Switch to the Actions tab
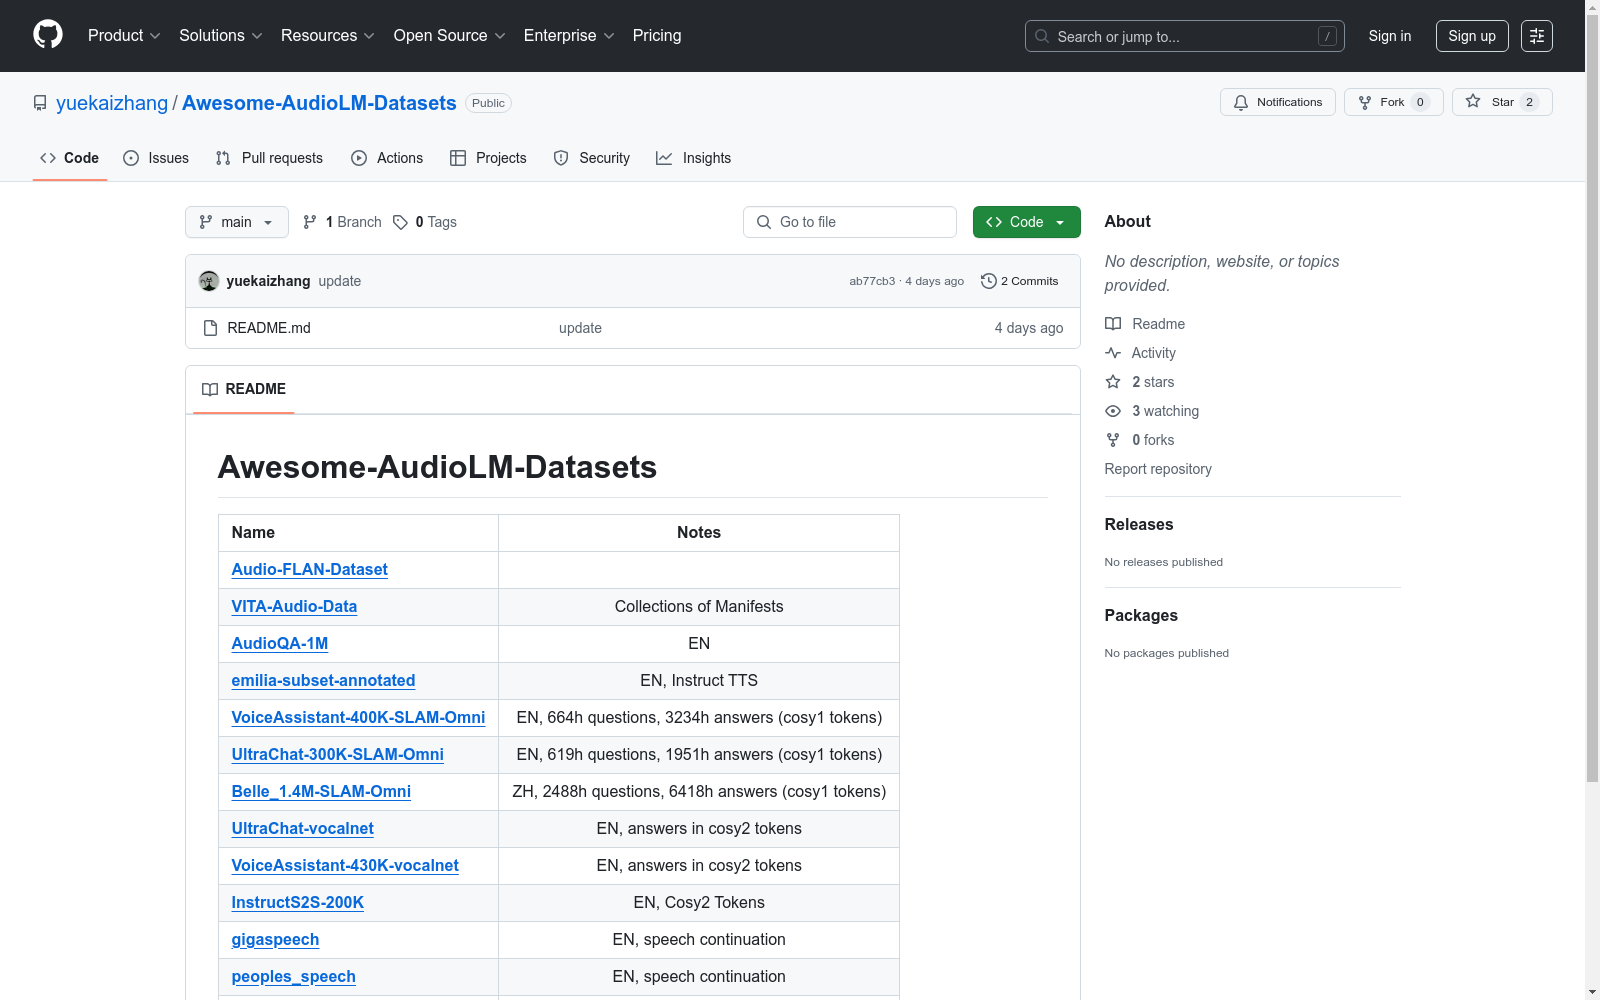The height and width of the screenshot is (1000, 1600). tap(387, 158)
